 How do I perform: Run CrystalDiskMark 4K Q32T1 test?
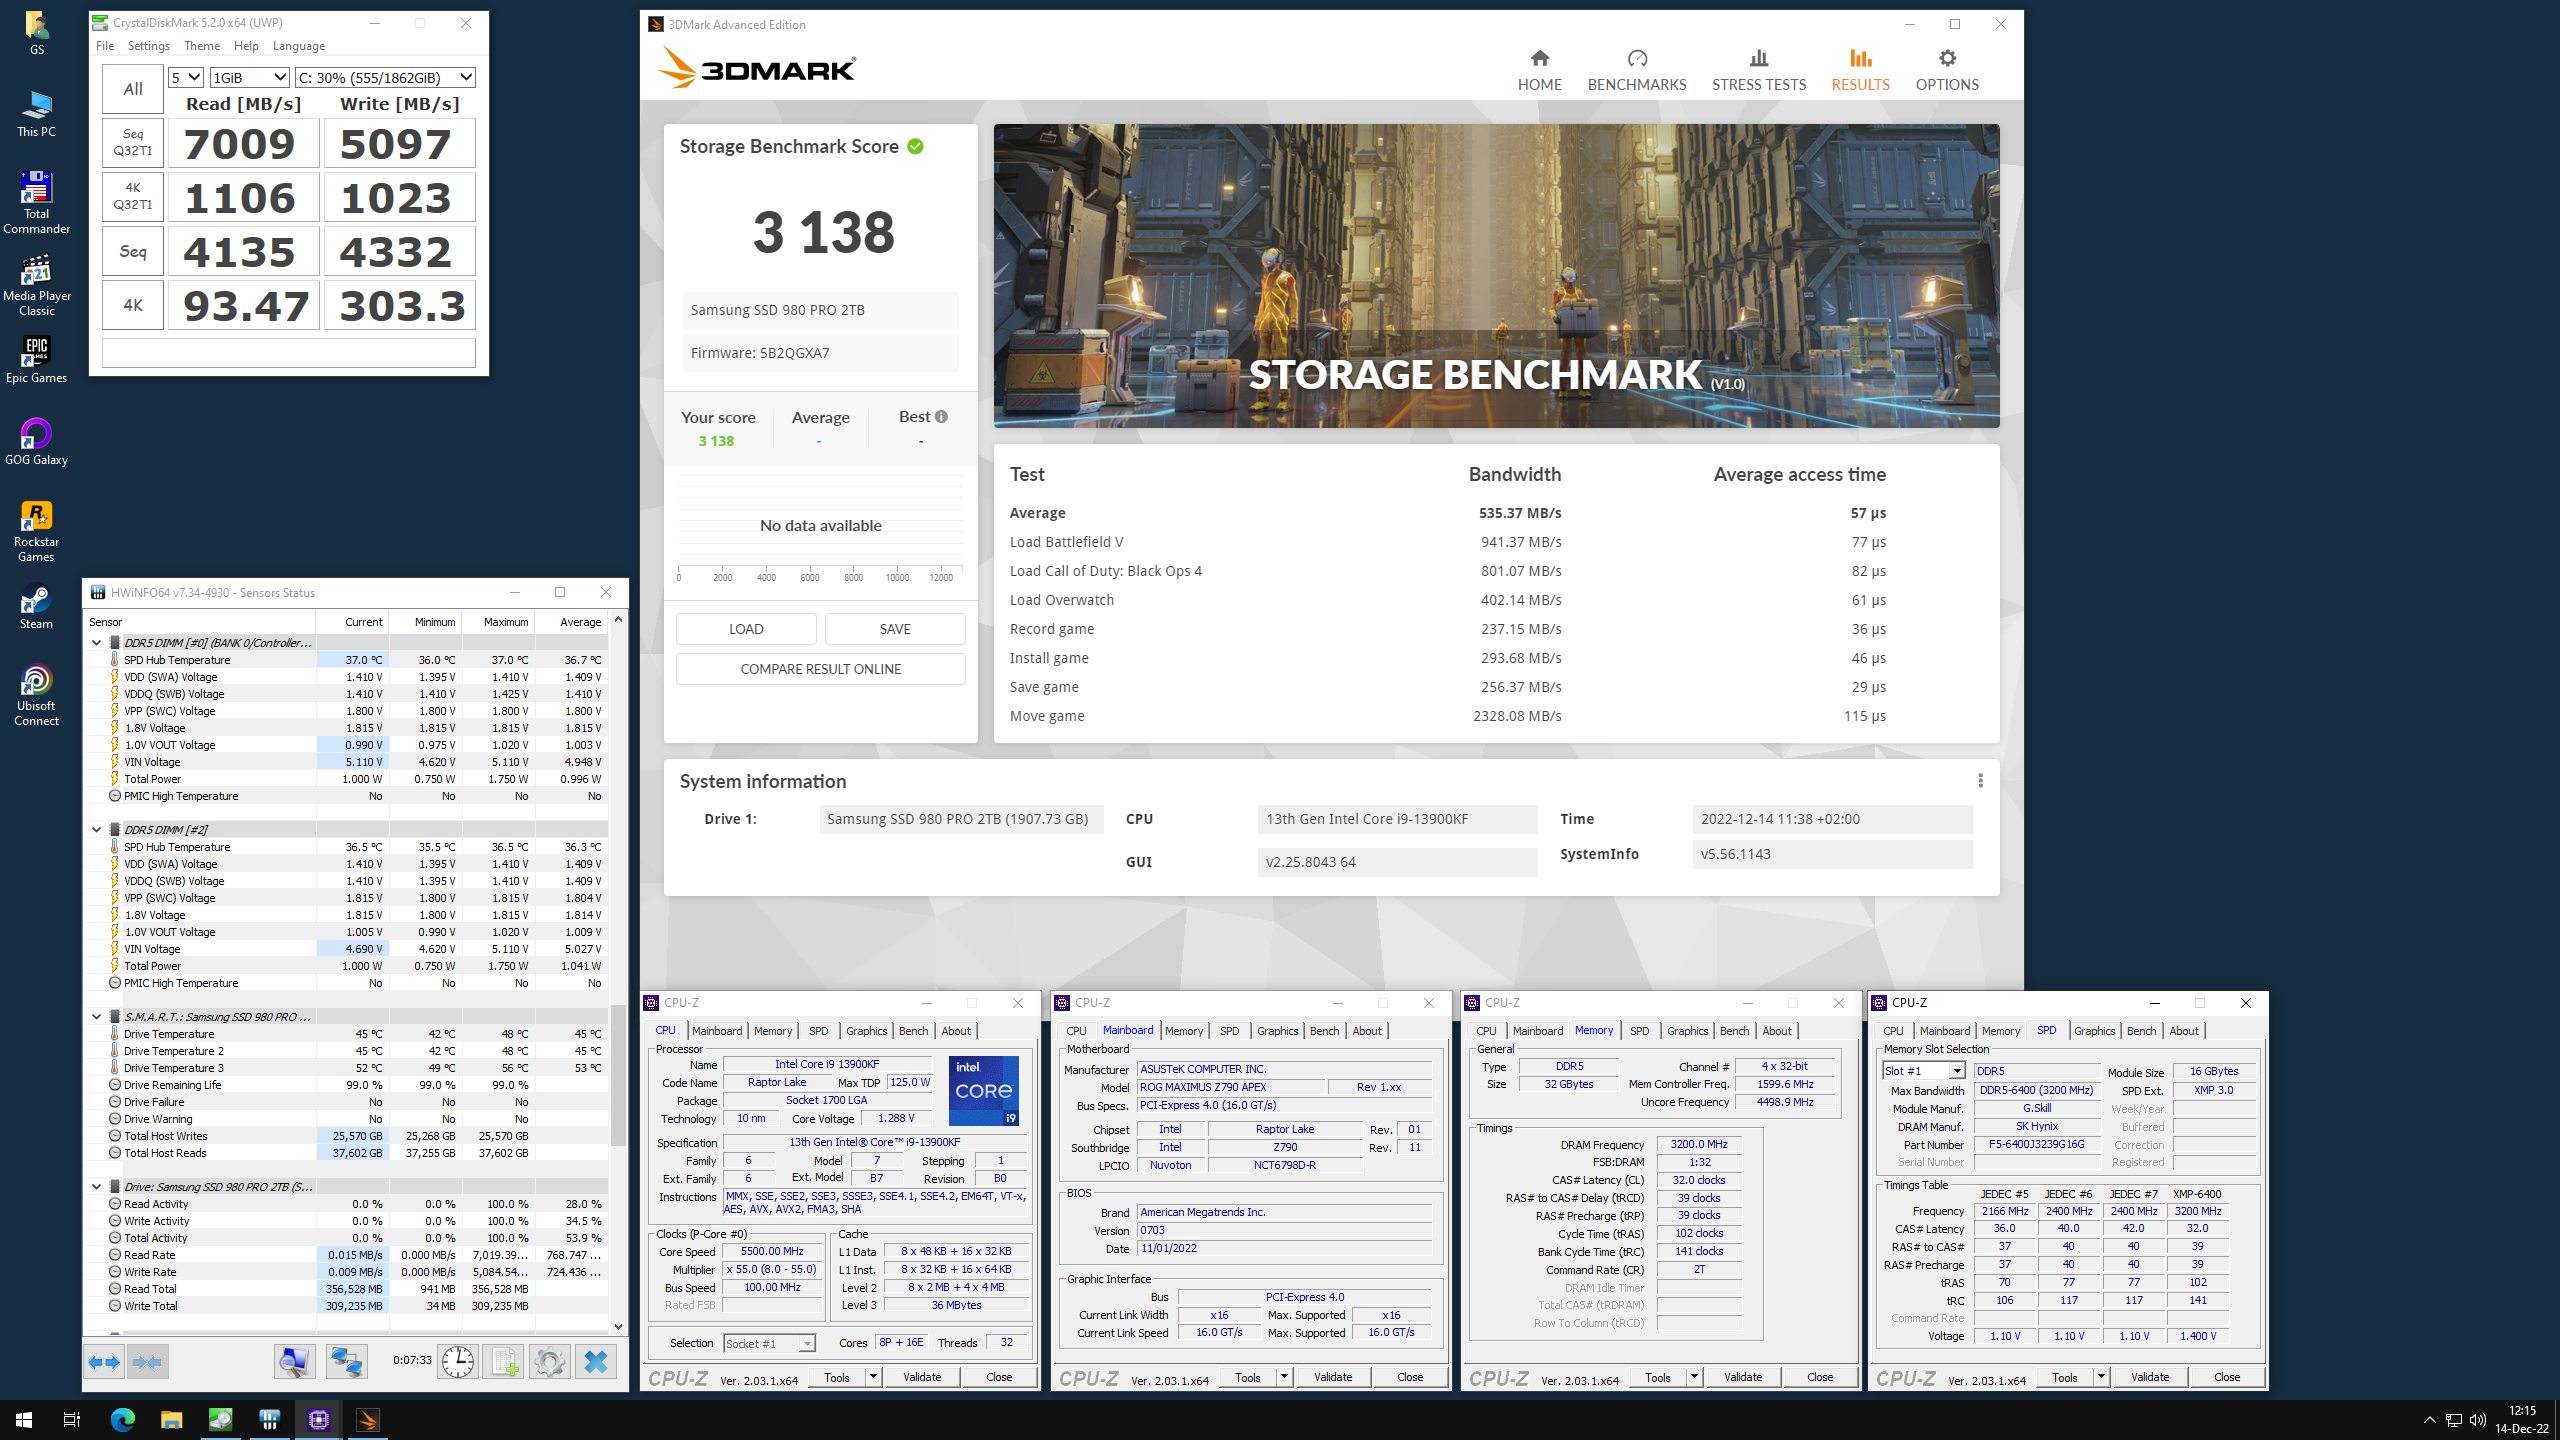click(x=133, y=196)
